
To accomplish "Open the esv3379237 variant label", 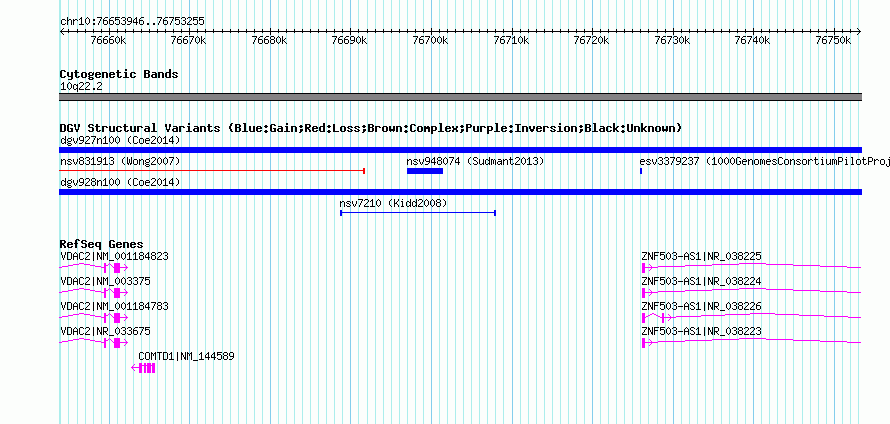I will [765, 162].
